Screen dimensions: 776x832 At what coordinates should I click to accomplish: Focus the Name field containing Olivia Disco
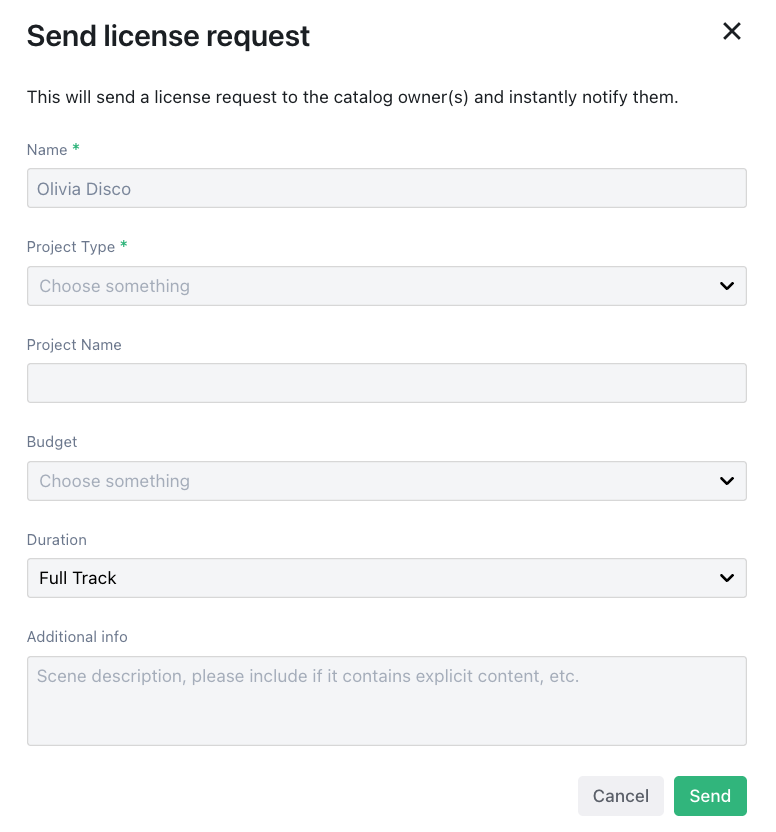pos(386,188)
